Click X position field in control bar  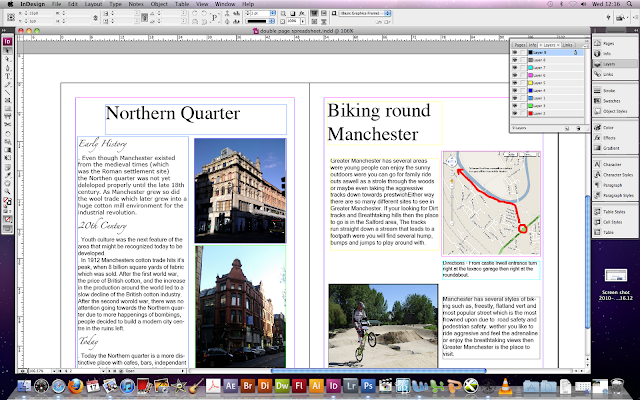tap(40, 13)
